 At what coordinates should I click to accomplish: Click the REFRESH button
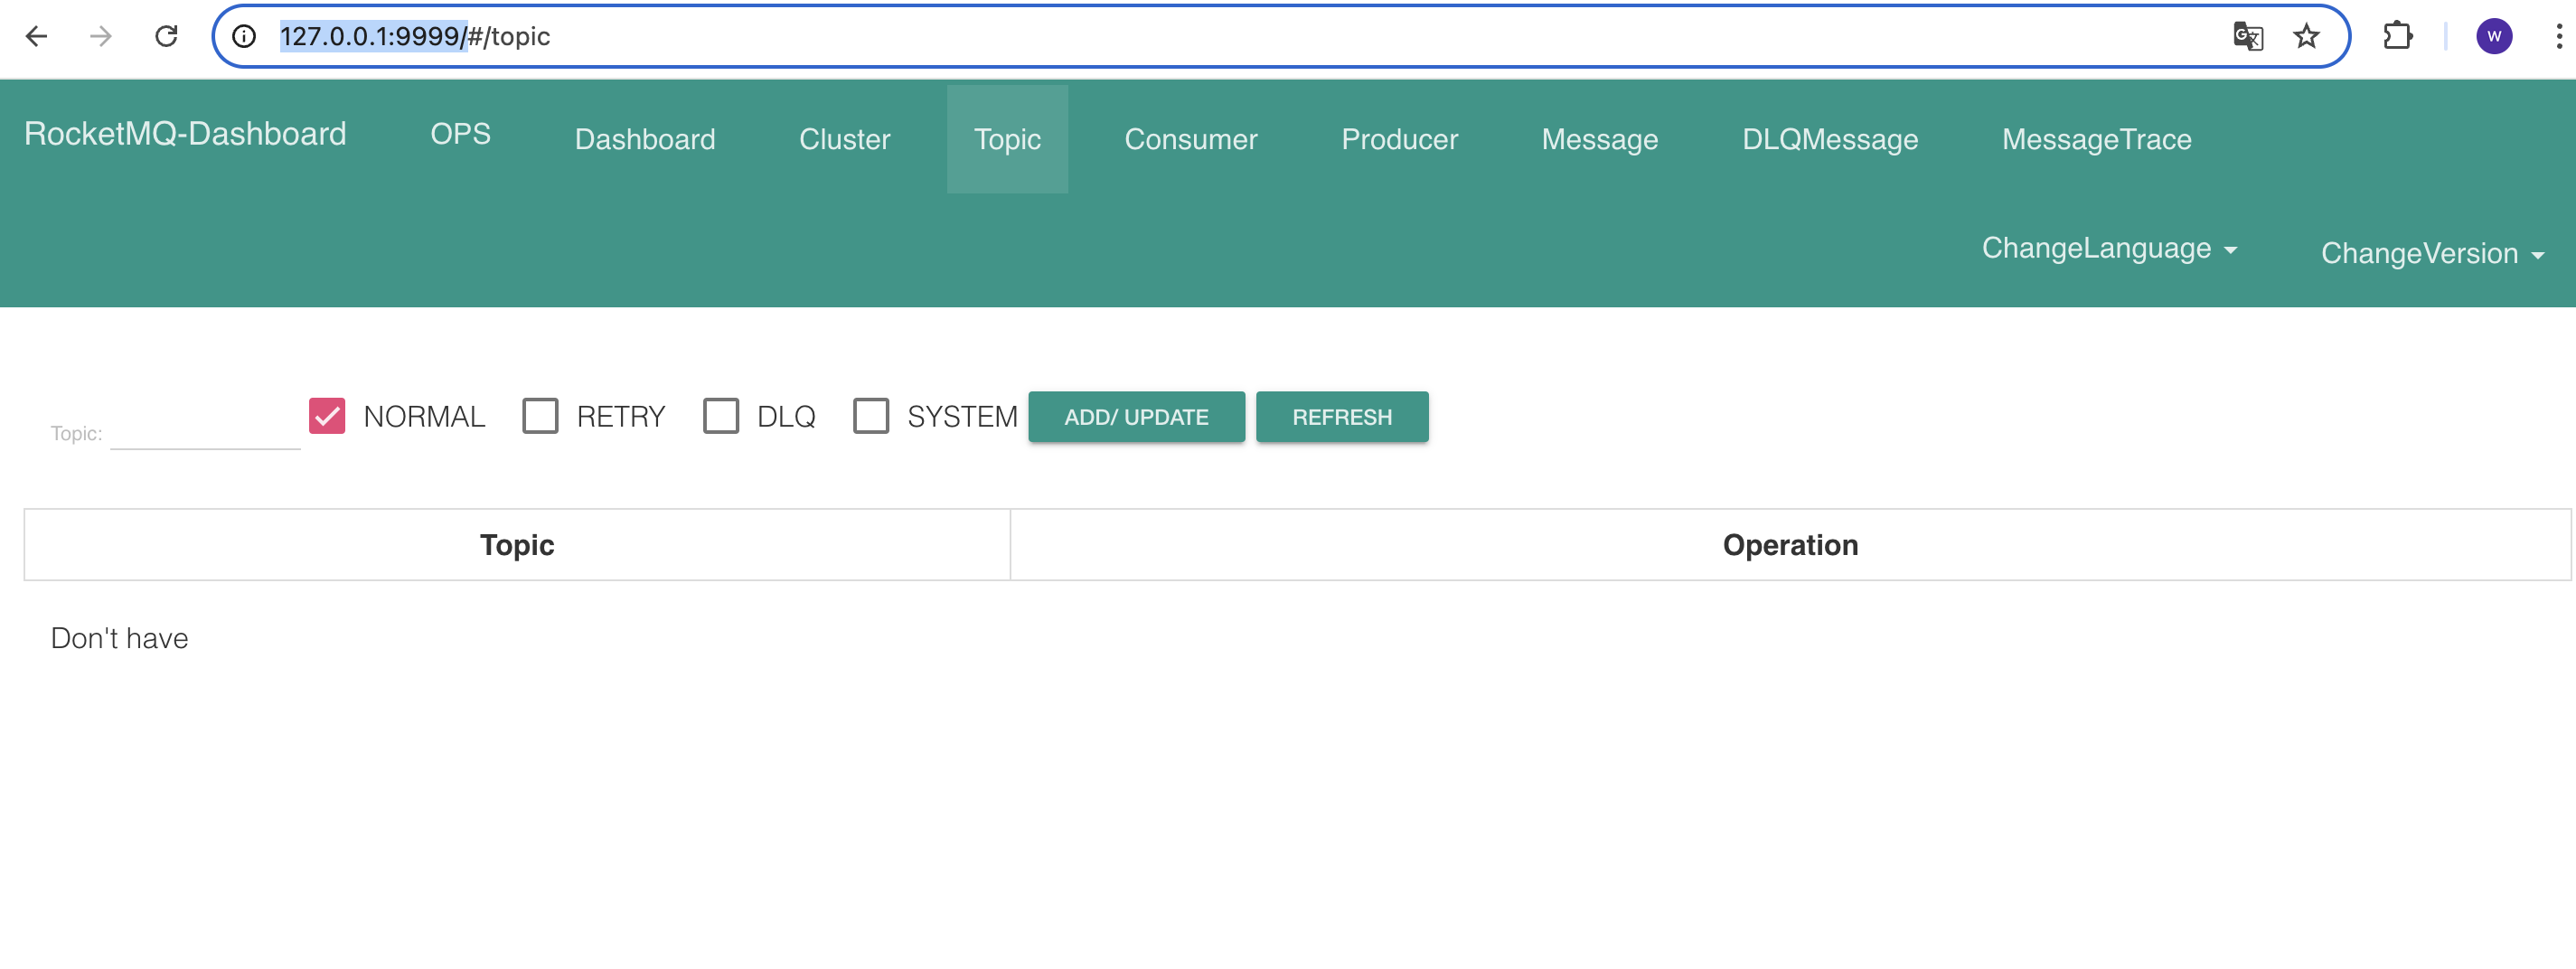(x=1342, y=417)
